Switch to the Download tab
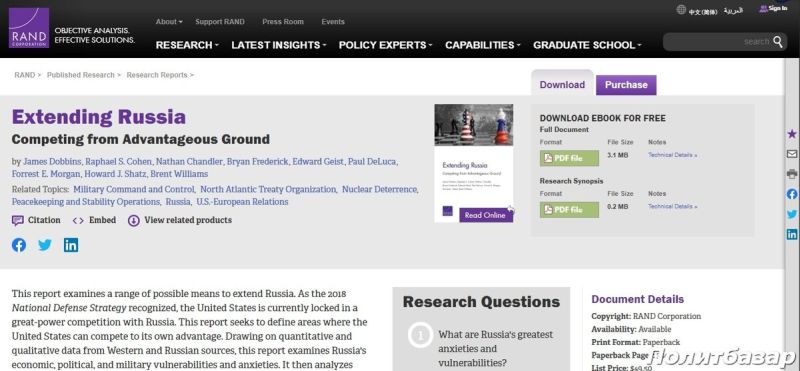The image size is (800, 371). pyautogui.click(x=562, y=85)
